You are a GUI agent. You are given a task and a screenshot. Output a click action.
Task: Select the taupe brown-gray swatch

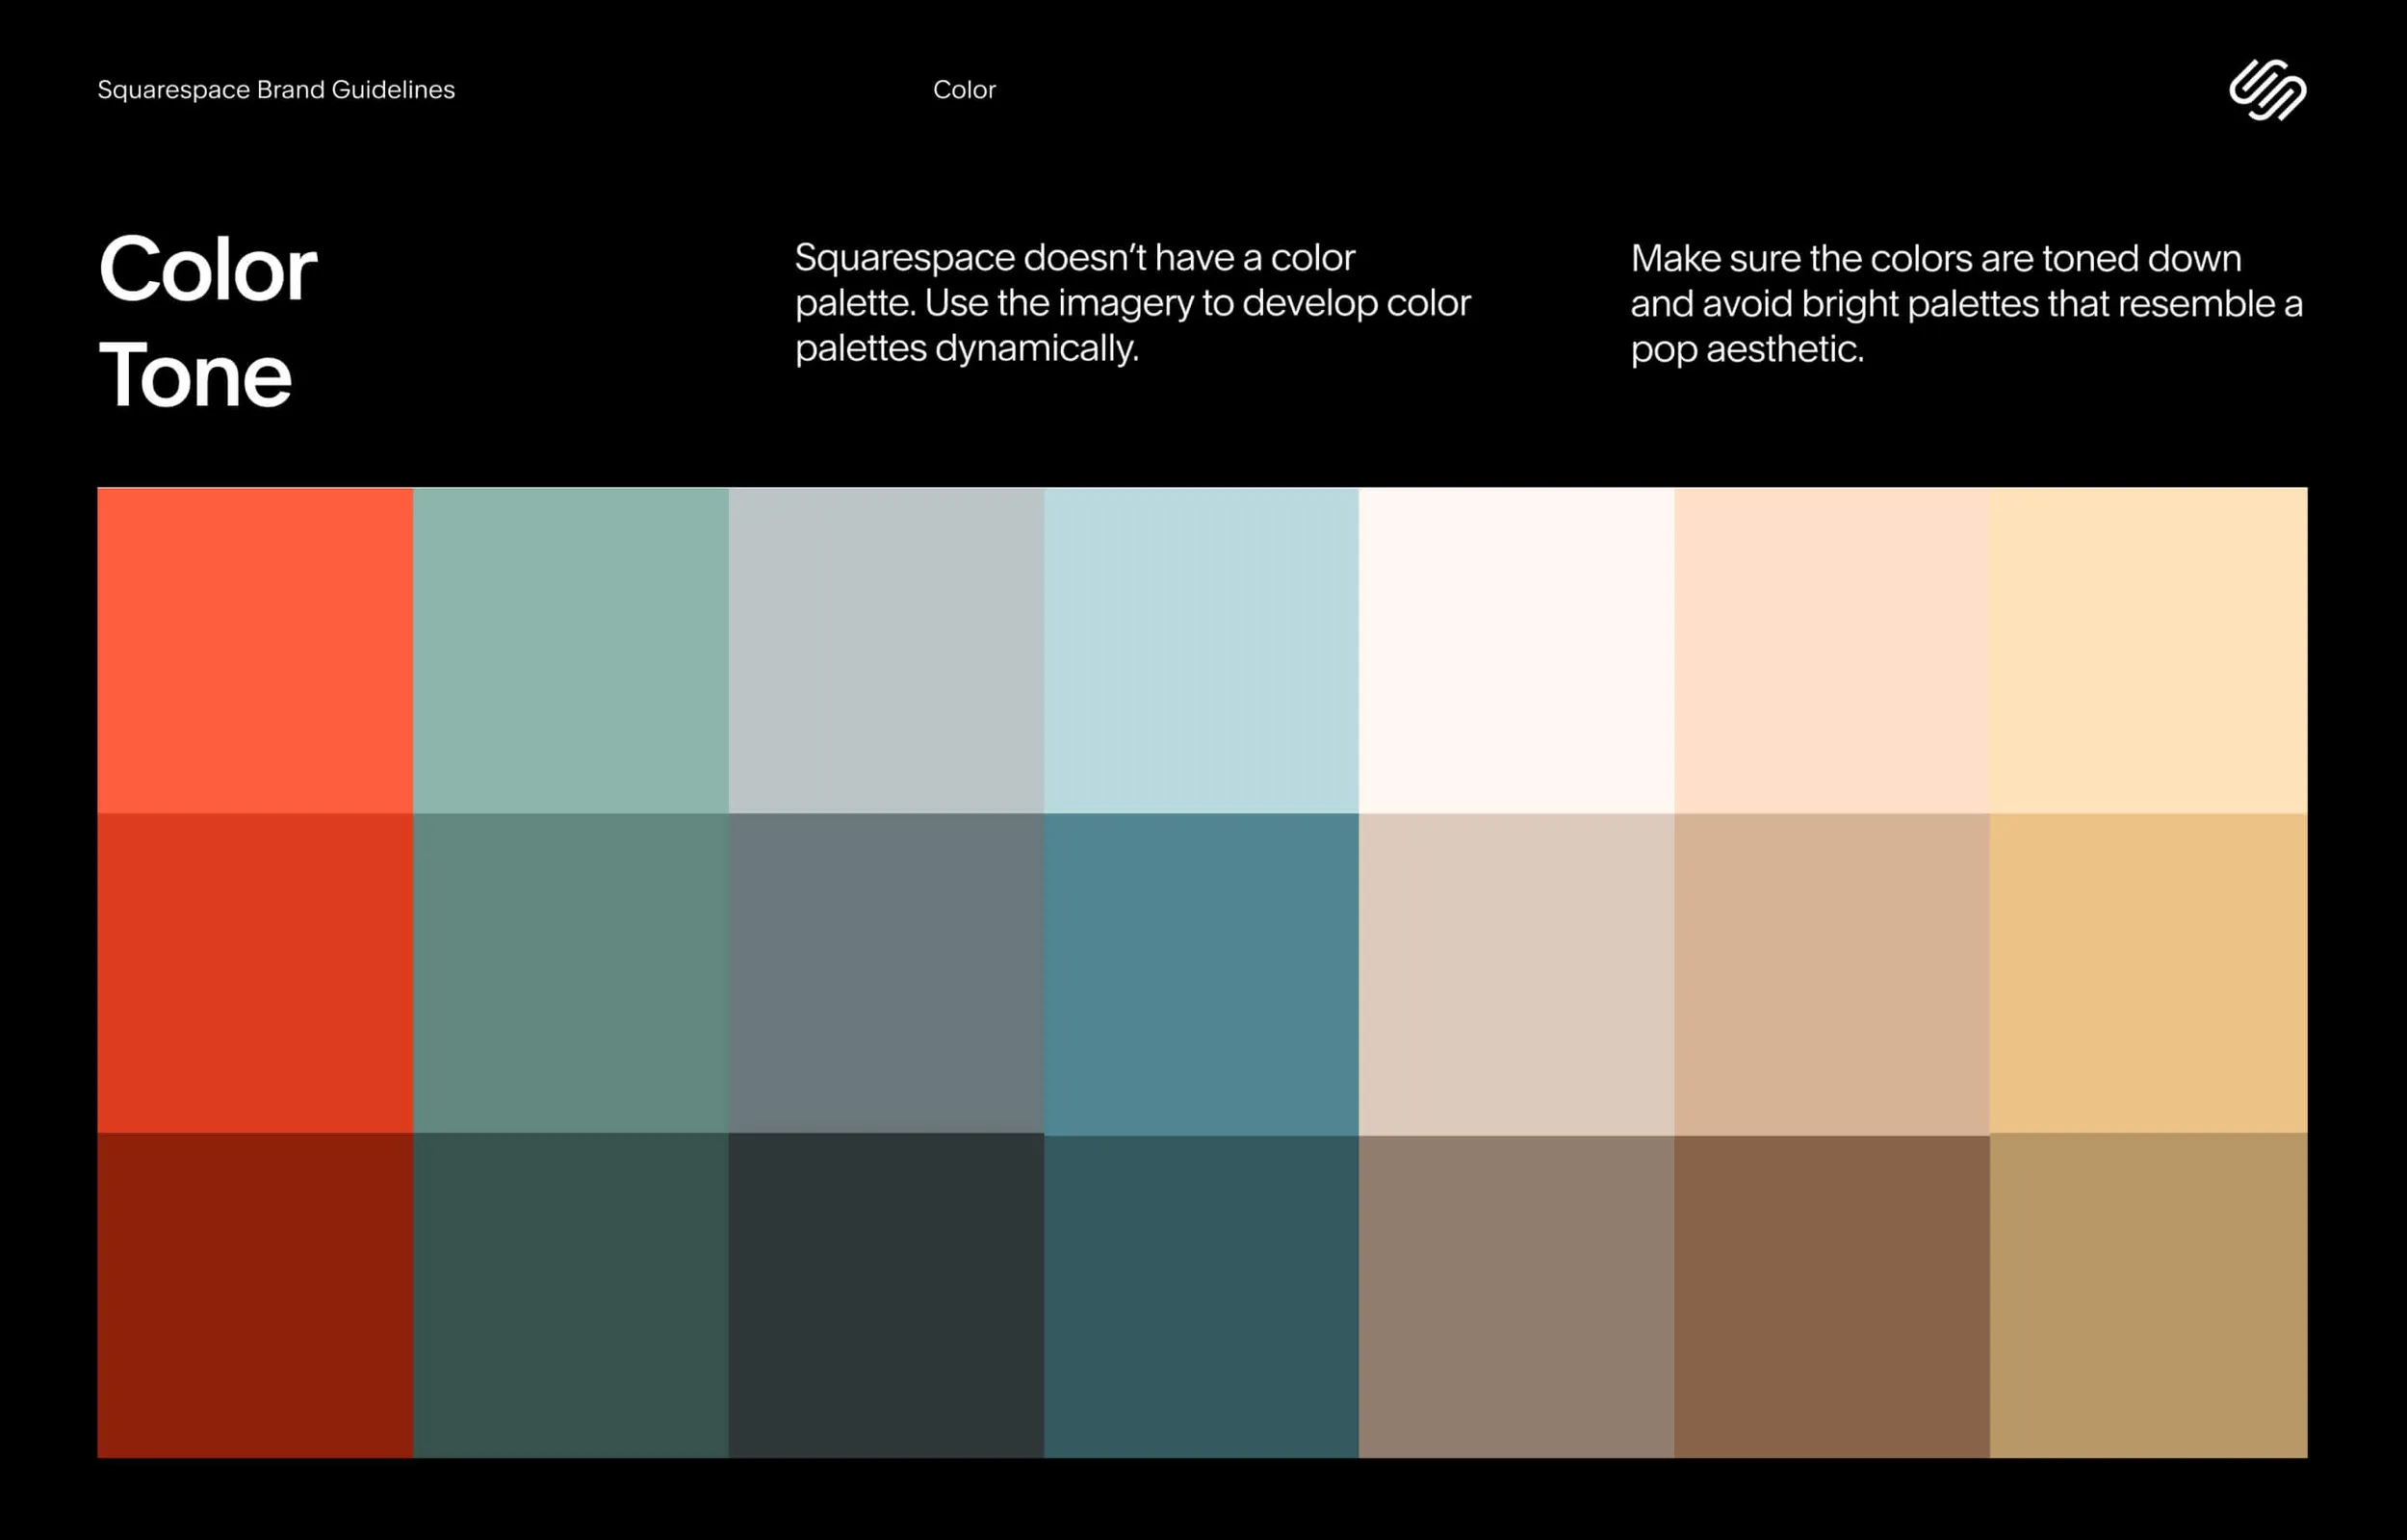point(1517,1297)
